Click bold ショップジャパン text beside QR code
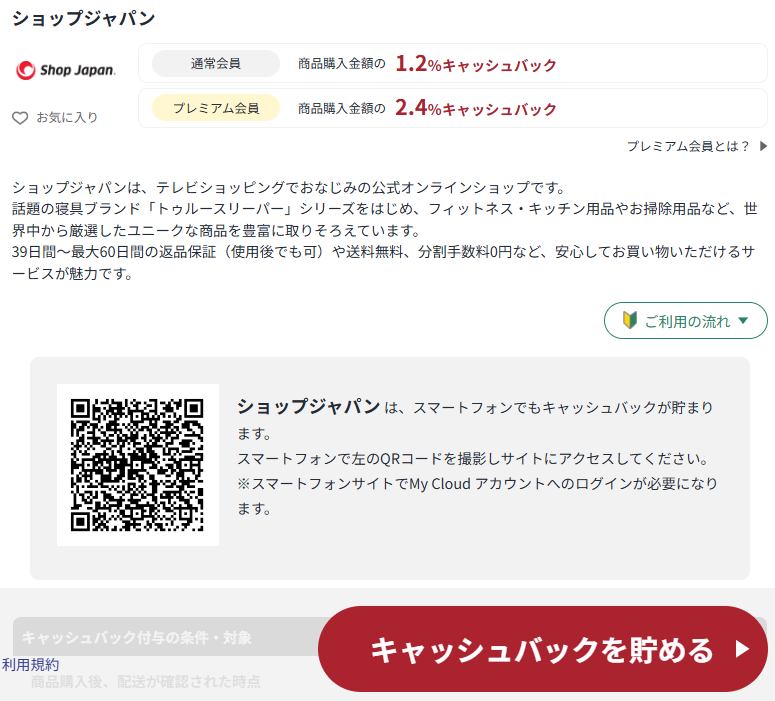This screenshot has width=775, height=701. [x=308, y=406]
